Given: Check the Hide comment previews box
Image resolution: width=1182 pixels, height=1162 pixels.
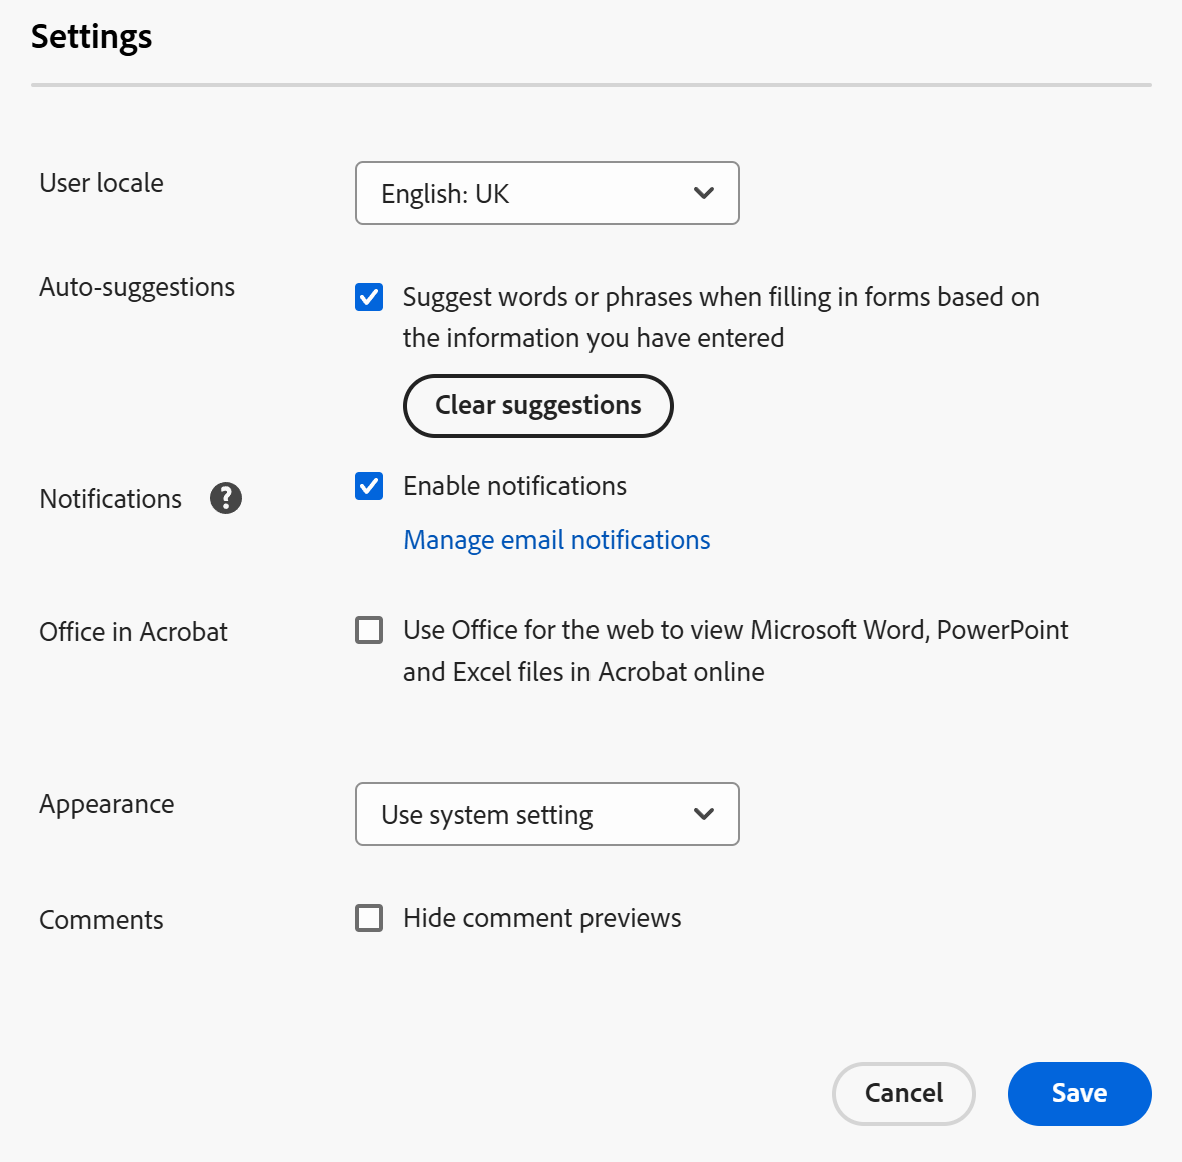Looking at the screenshot, I should (369, 918).
